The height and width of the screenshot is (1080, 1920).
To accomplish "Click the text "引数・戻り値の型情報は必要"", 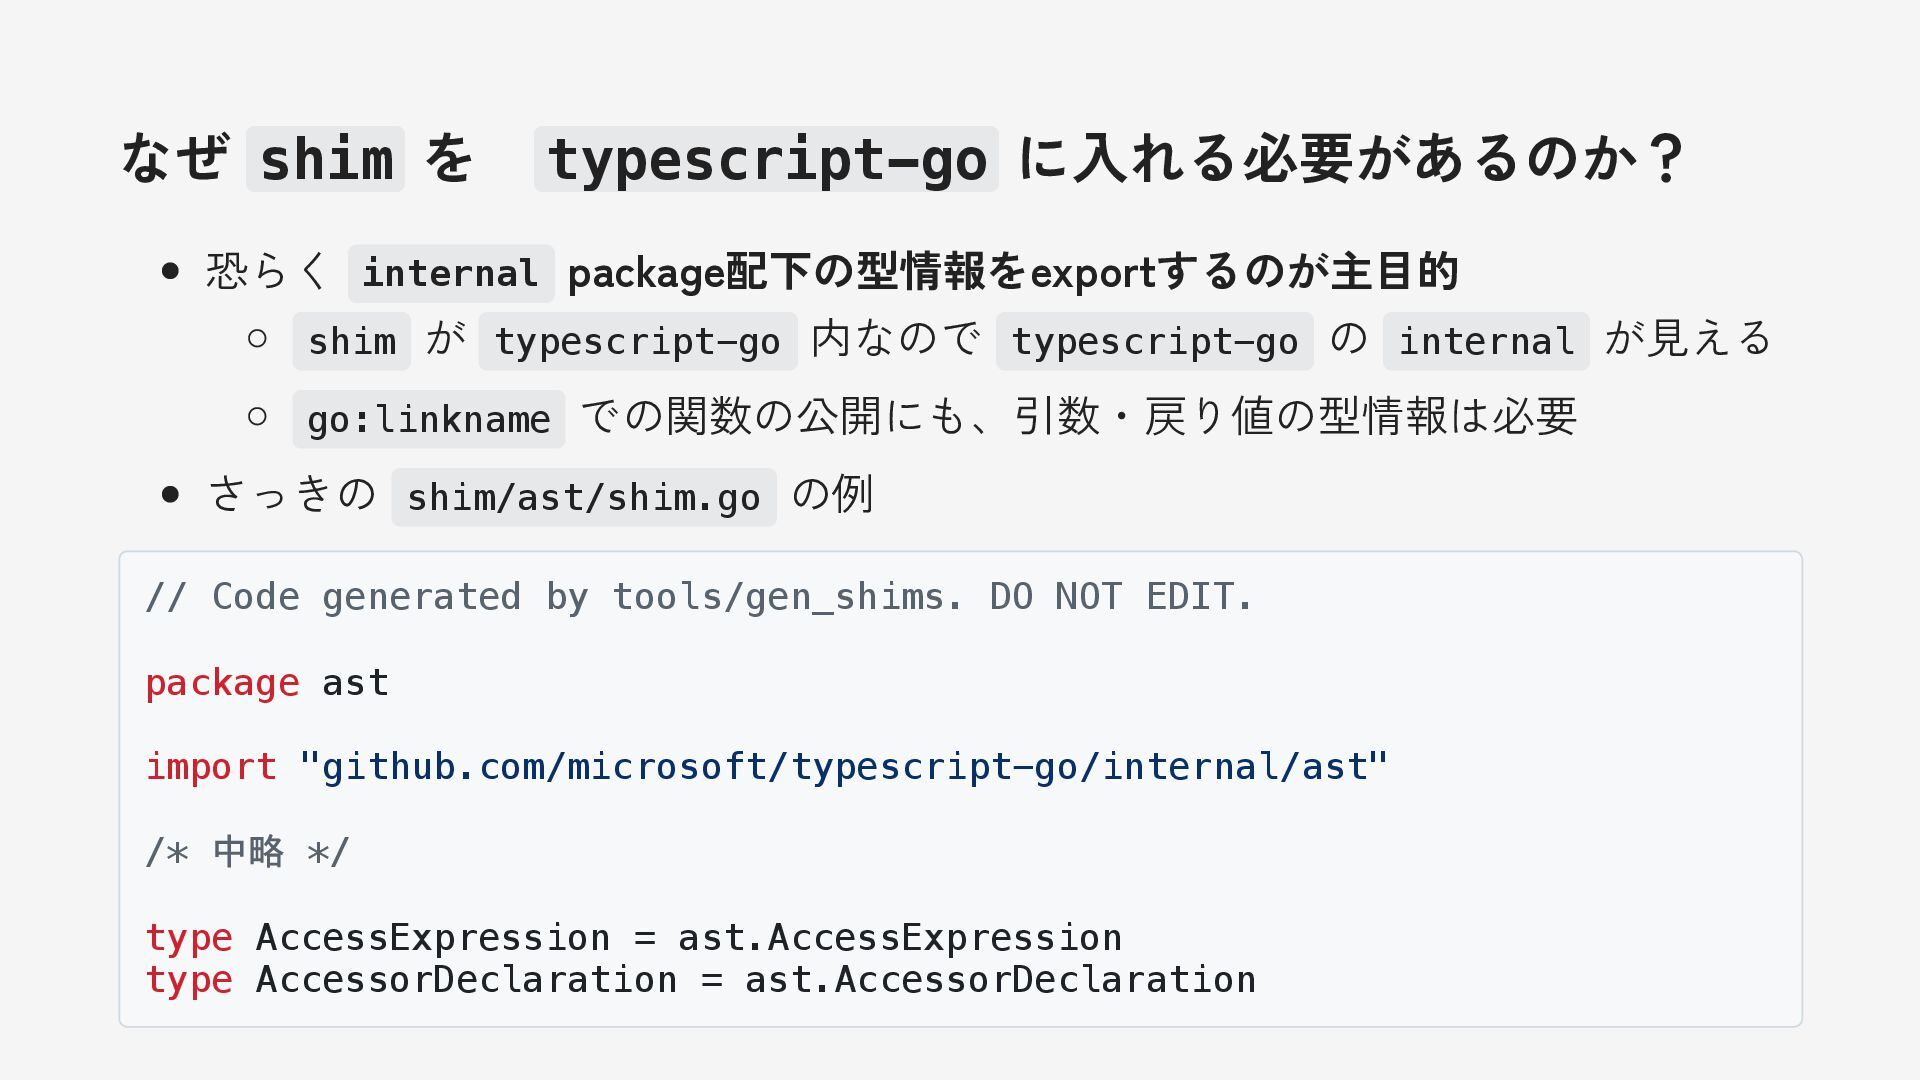I will coord(1295,417).
